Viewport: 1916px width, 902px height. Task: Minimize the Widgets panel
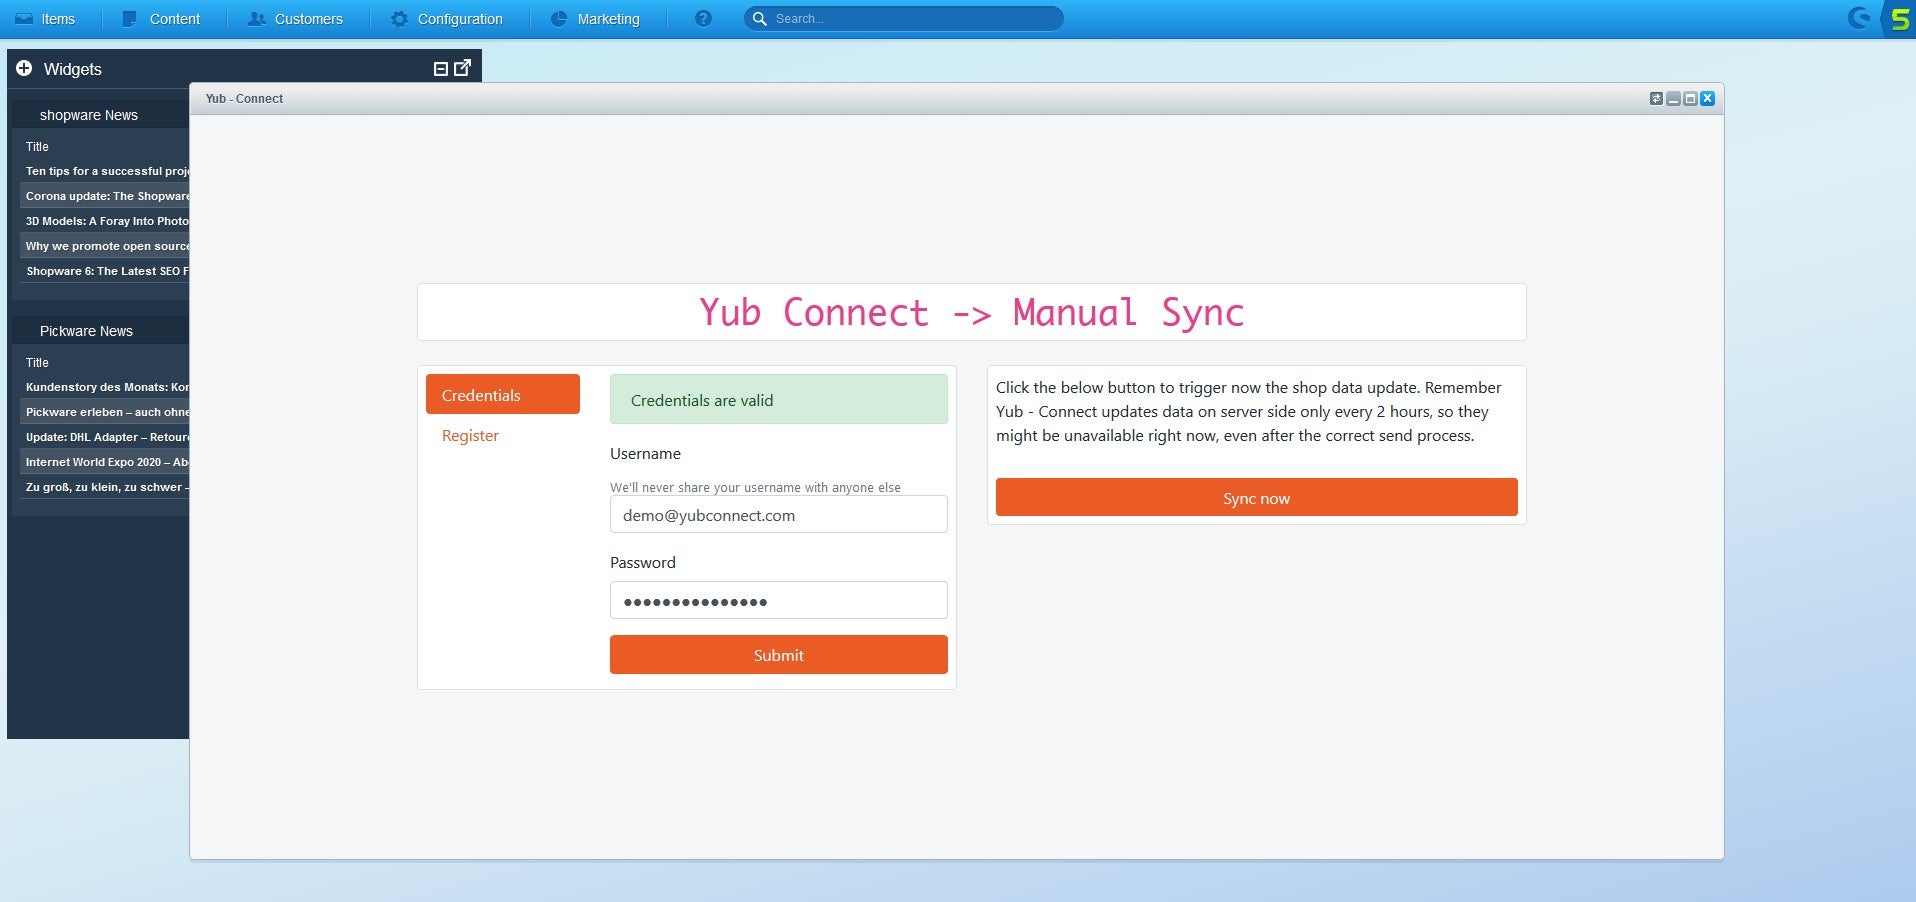[440, 69]
